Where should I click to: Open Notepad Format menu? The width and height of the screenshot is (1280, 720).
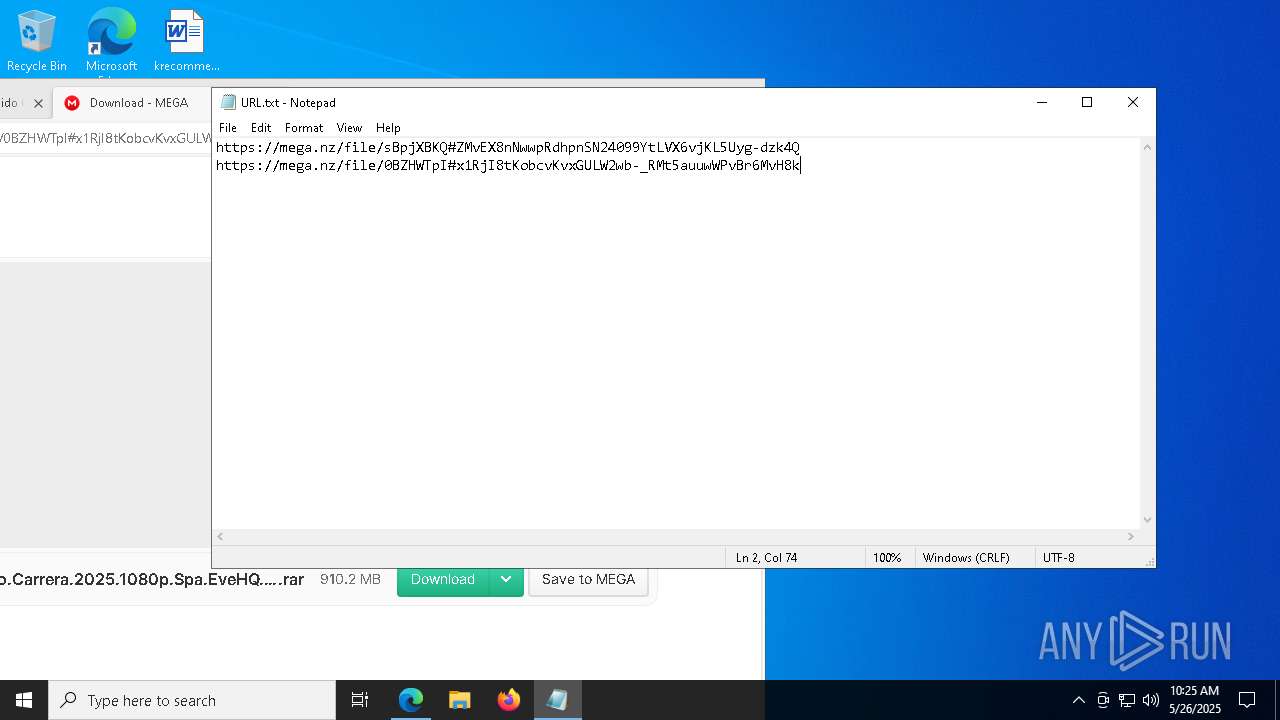click(x=304, y=128)
